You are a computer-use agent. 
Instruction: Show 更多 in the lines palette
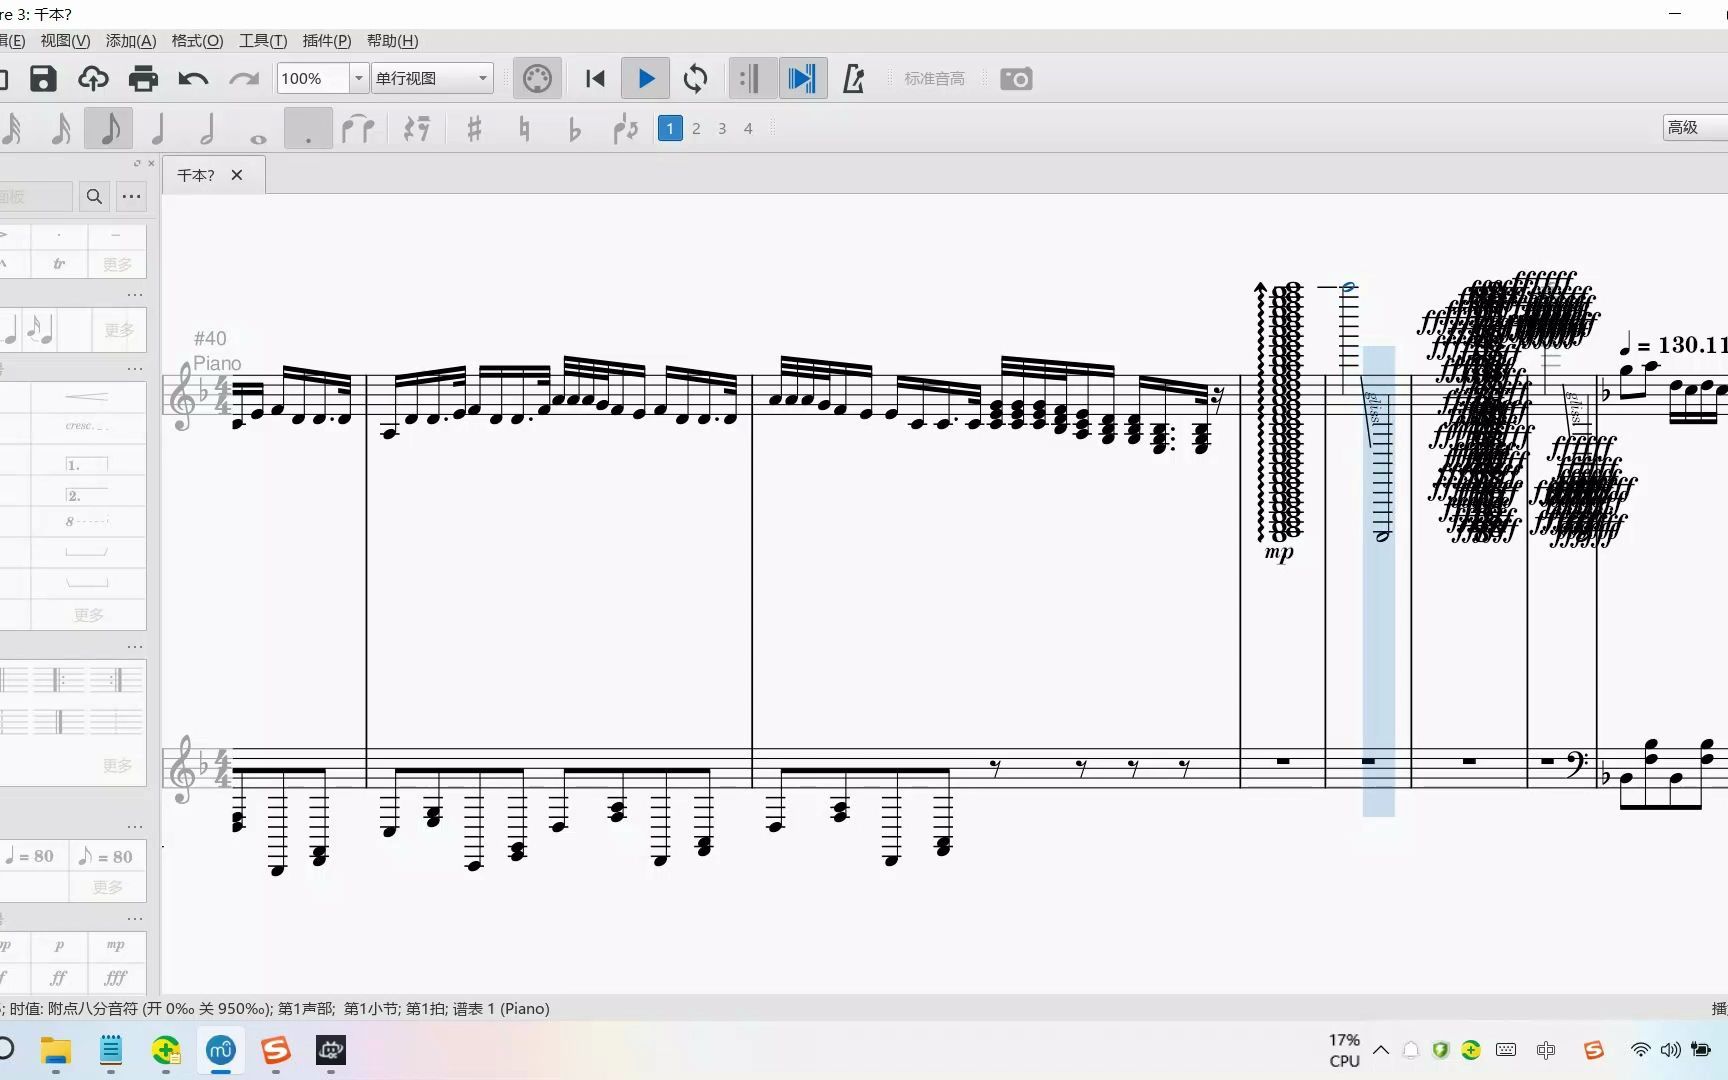[x=89, y=615]
